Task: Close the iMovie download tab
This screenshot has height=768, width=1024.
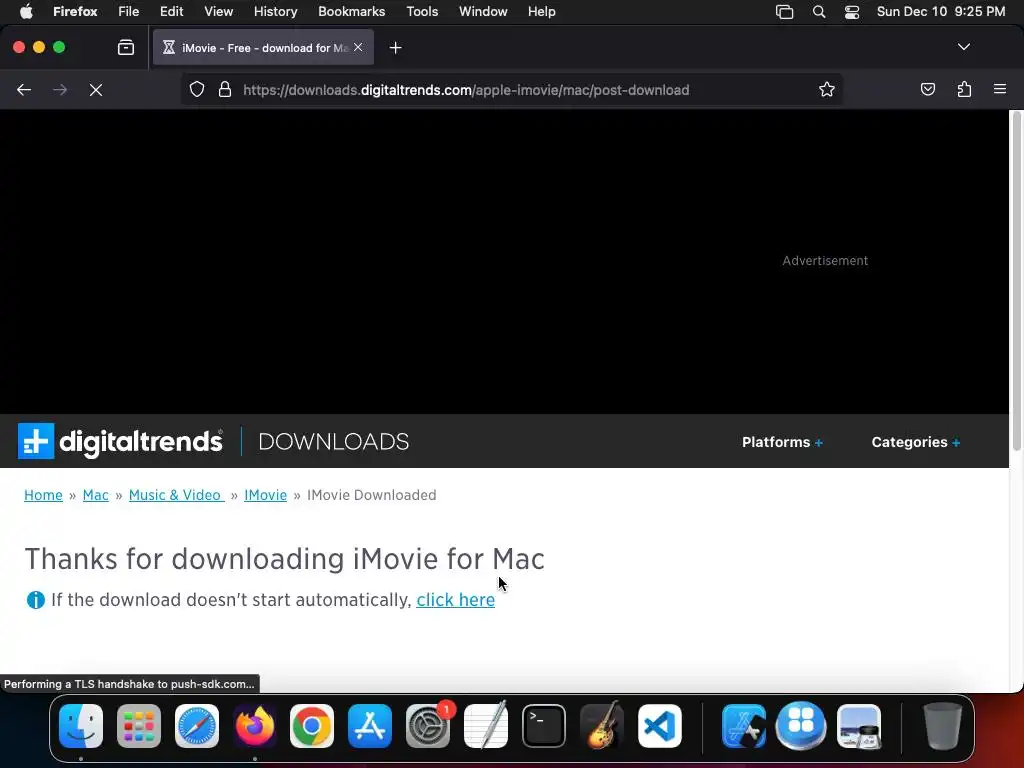Action: [358, 47]
